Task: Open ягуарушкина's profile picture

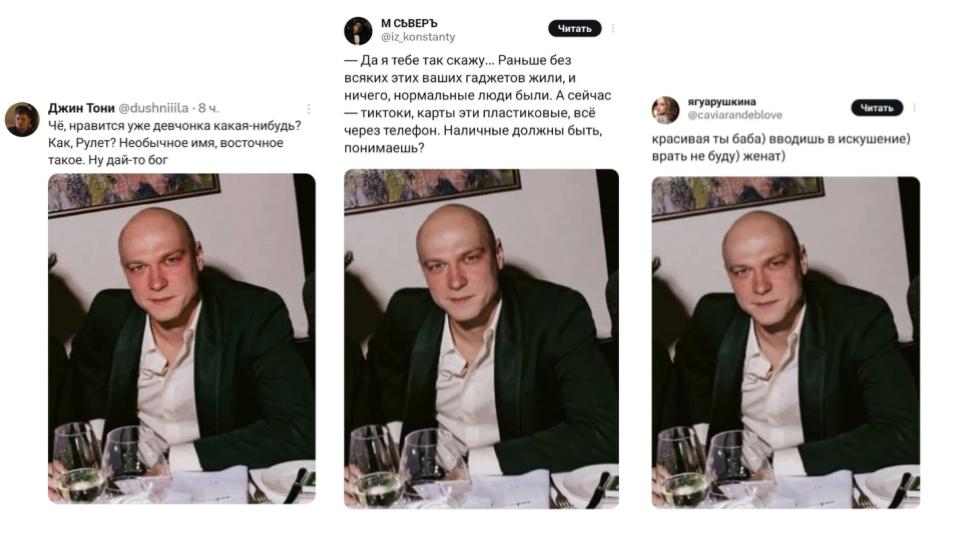Action: pyautogui.click(x=665, y=109)
